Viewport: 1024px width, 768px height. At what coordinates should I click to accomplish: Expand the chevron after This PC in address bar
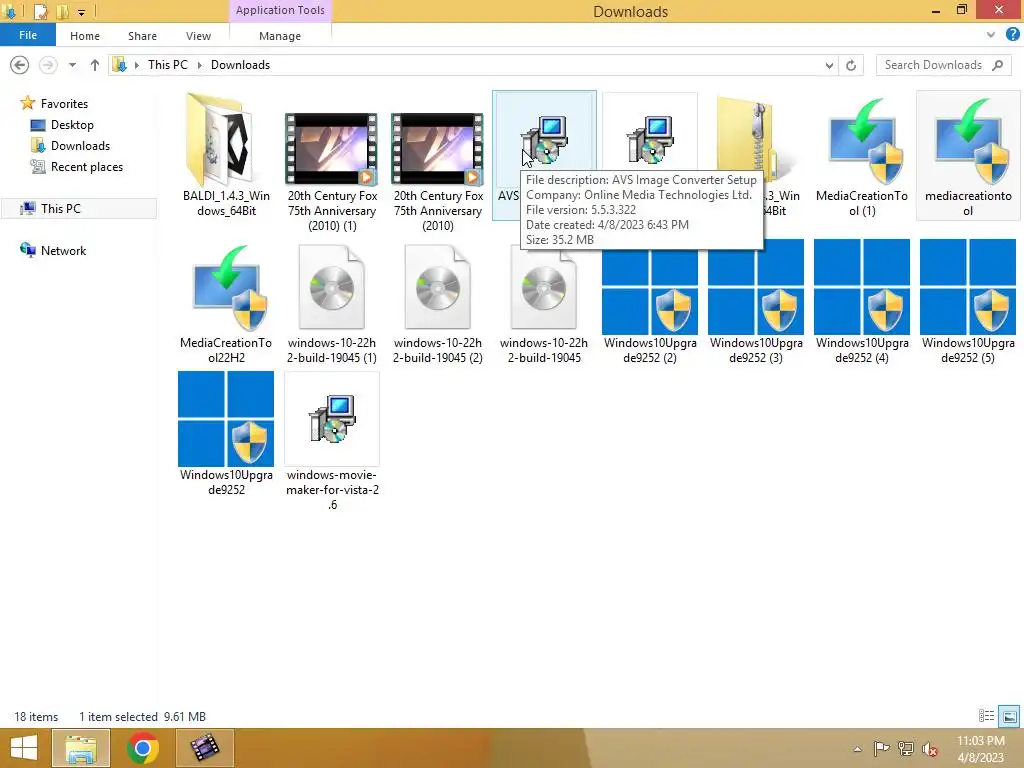[x=199, y=65]
